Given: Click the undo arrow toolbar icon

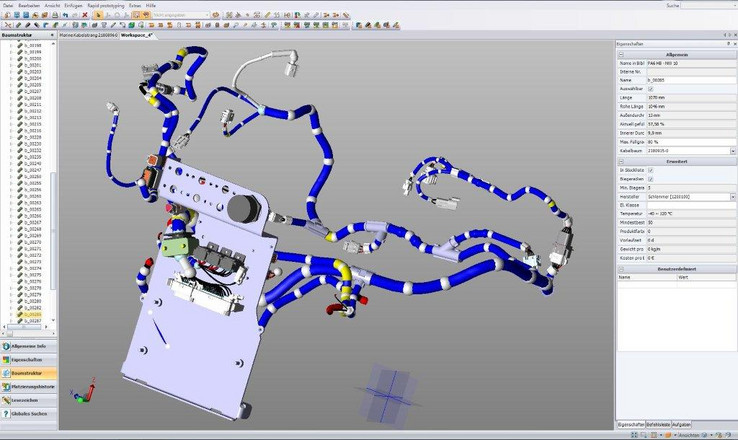Looking at the screenshot, I should coord(66,16).
